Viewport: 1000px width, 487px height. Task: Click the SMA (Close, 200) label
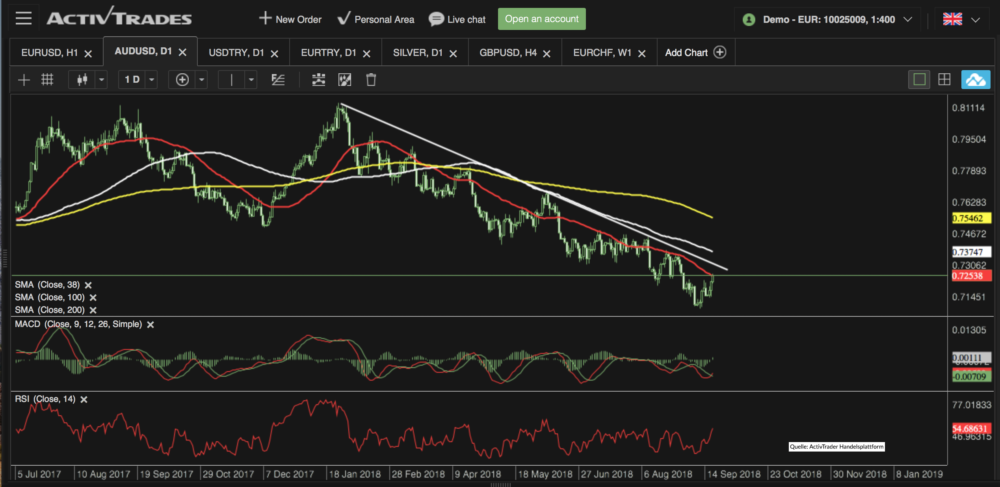(x=50, y=310)
